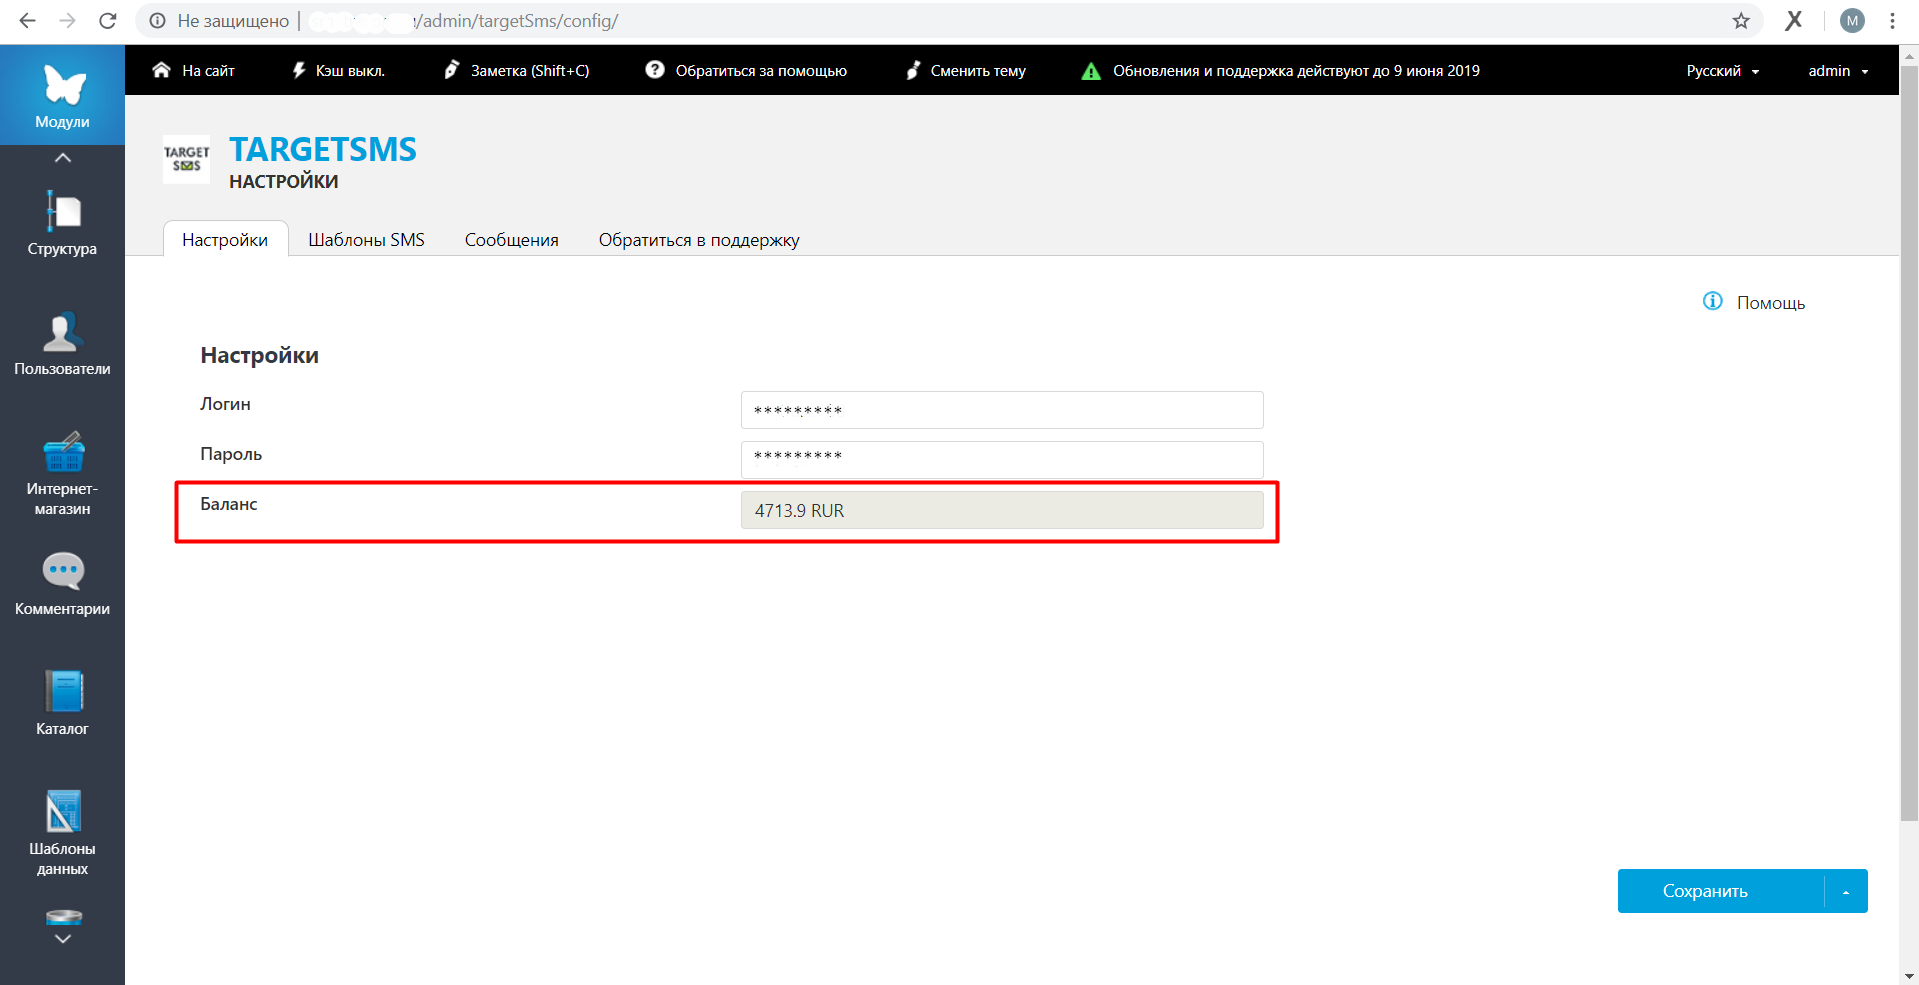Open the Сохранить button dropdown arrow
Viewport: 1919px width, 985px height.
click(x=1846, y=891)
